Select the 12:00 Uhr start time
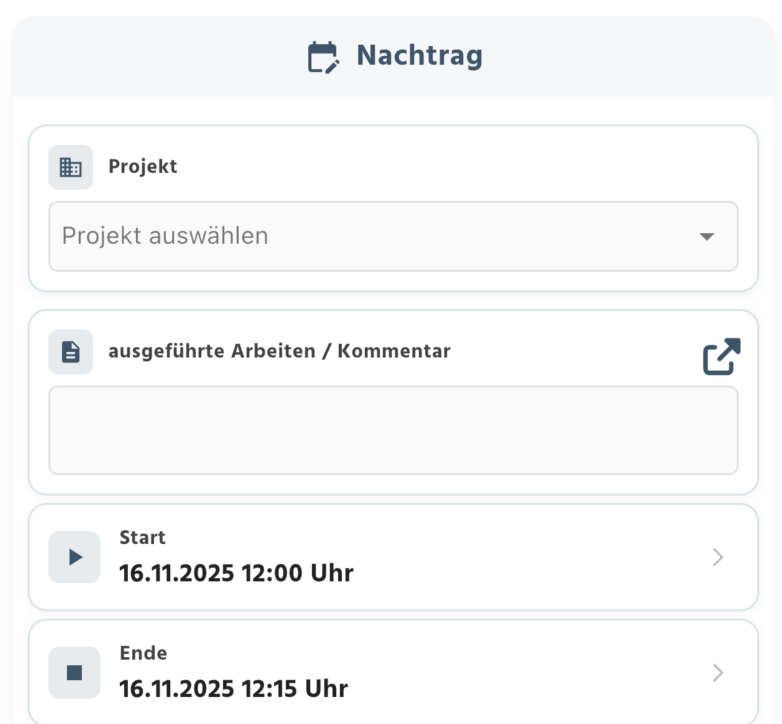 pos(297,573)
